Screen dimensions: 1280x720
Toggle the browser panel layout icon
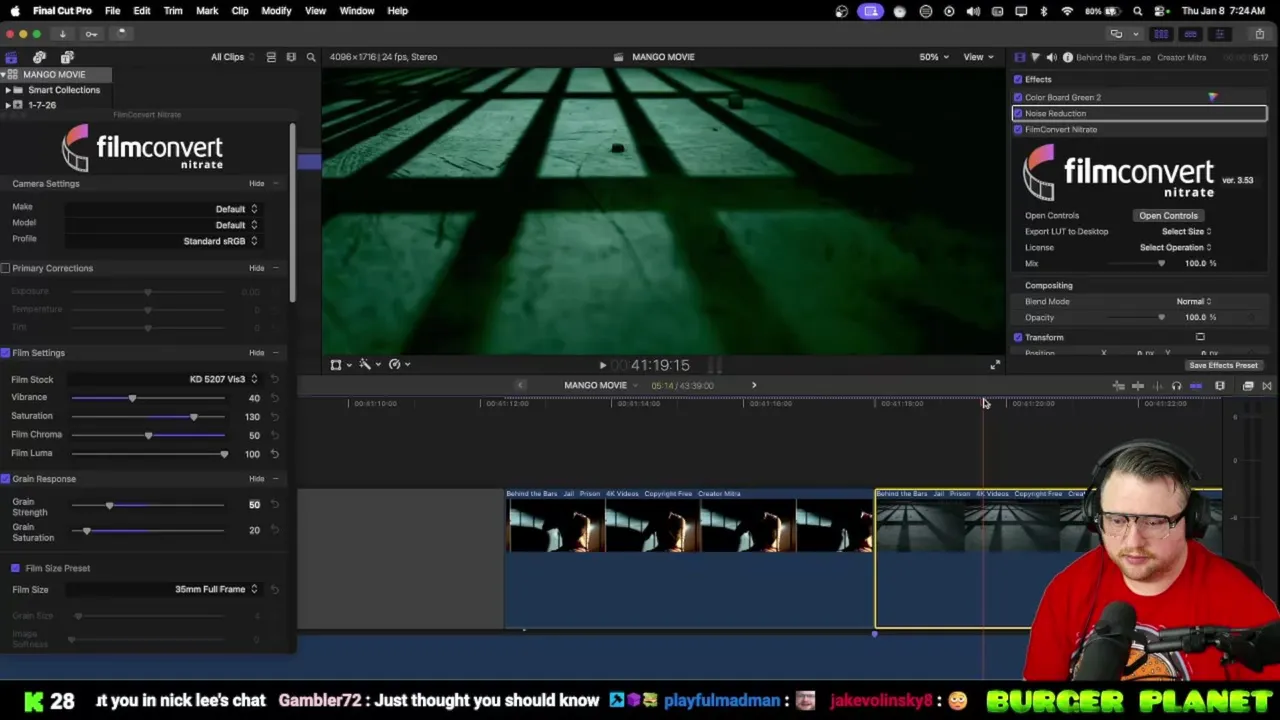(1161, 34)
